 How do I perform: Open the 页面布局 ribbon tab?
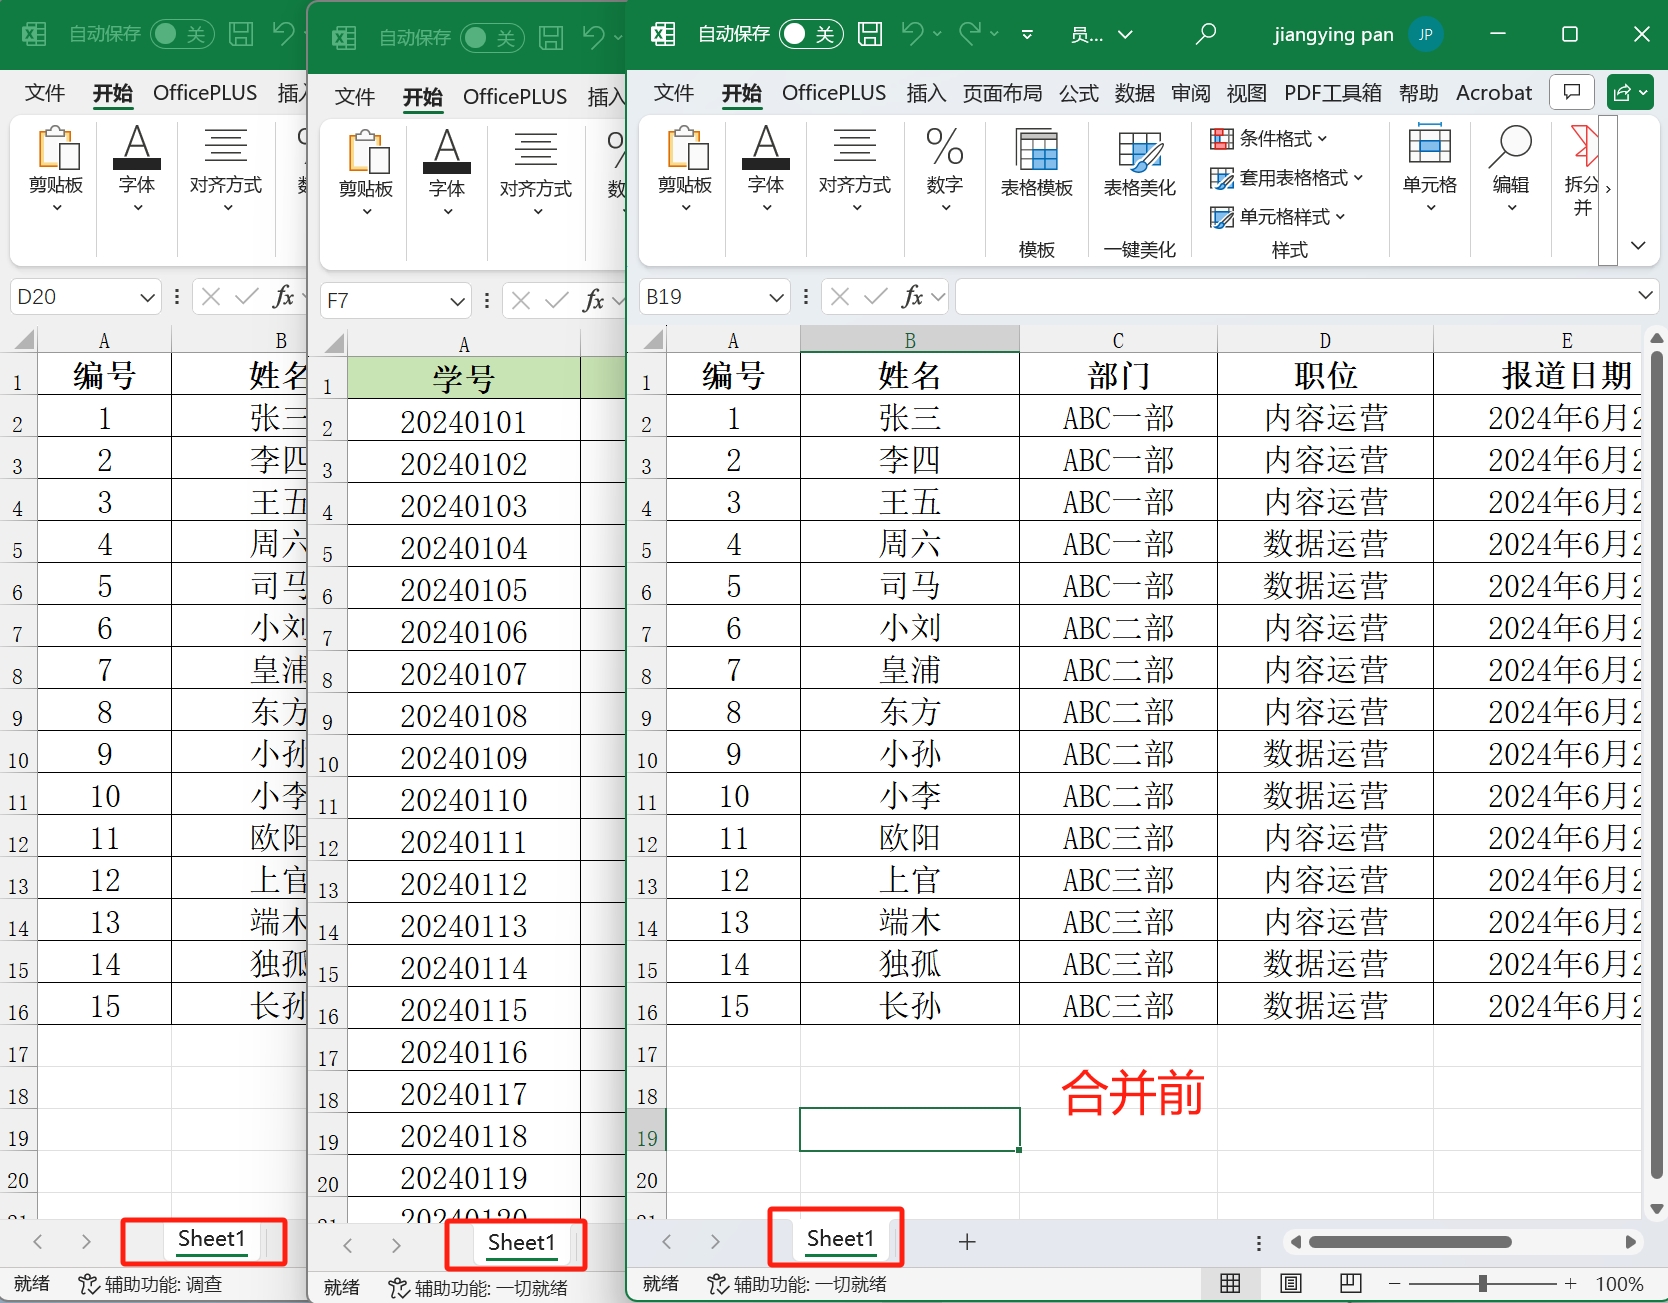[x=1002, y=93]
